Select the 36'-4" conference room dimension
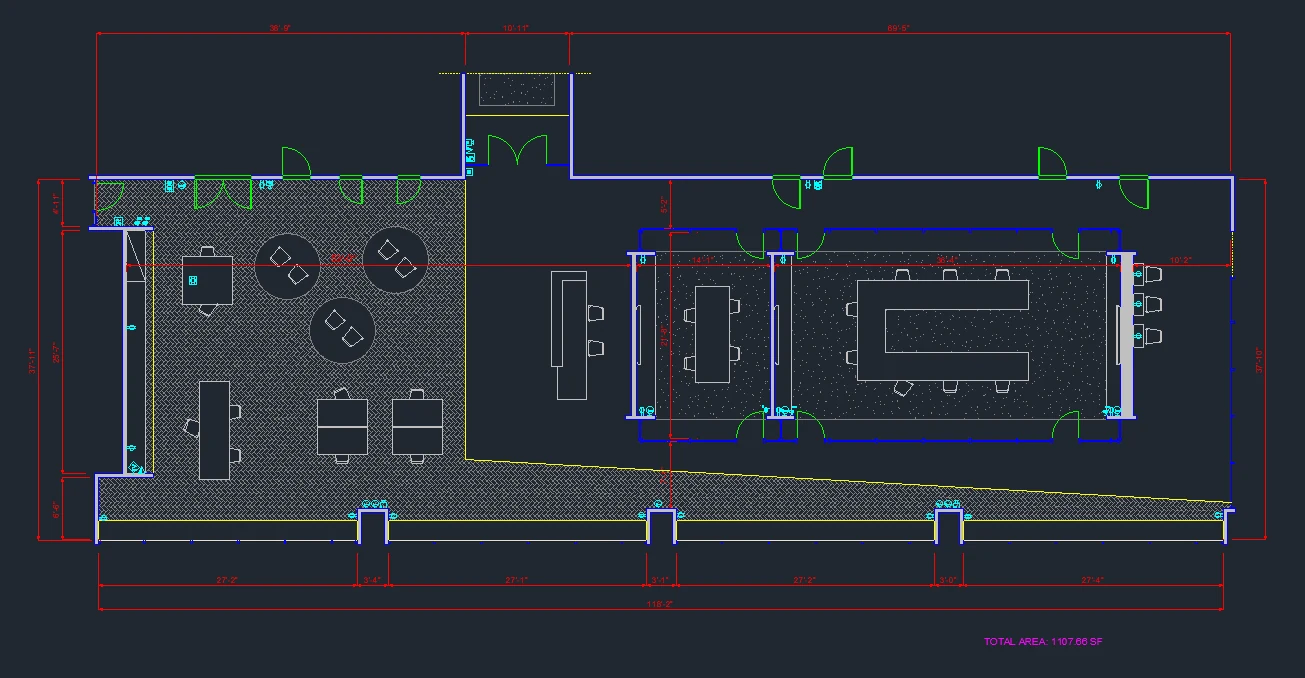 point(947,260)
